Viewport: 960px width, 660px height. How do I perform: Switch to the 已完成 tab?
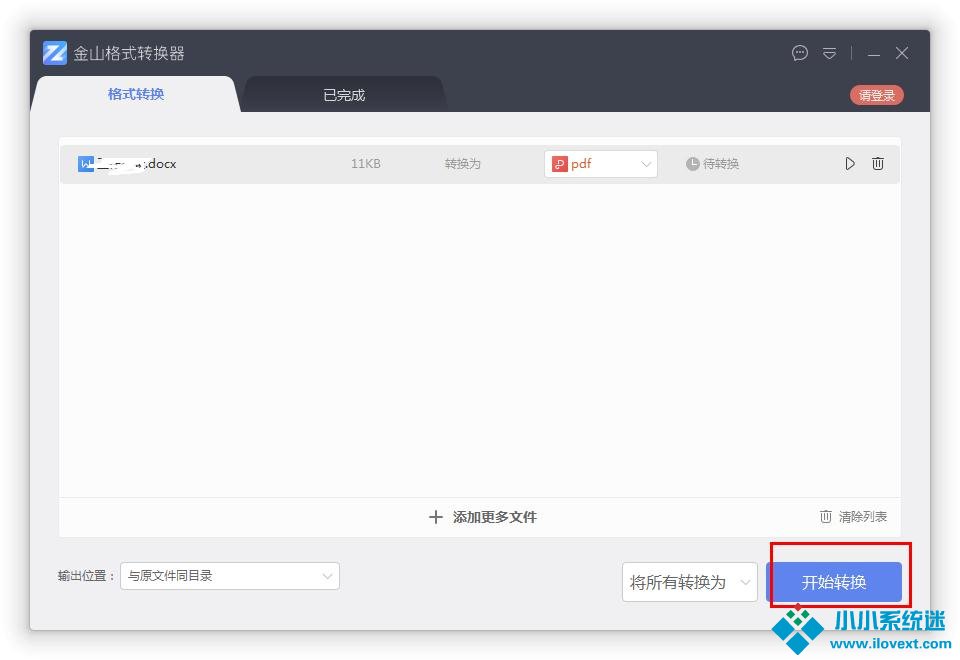[x=344, y=95]
